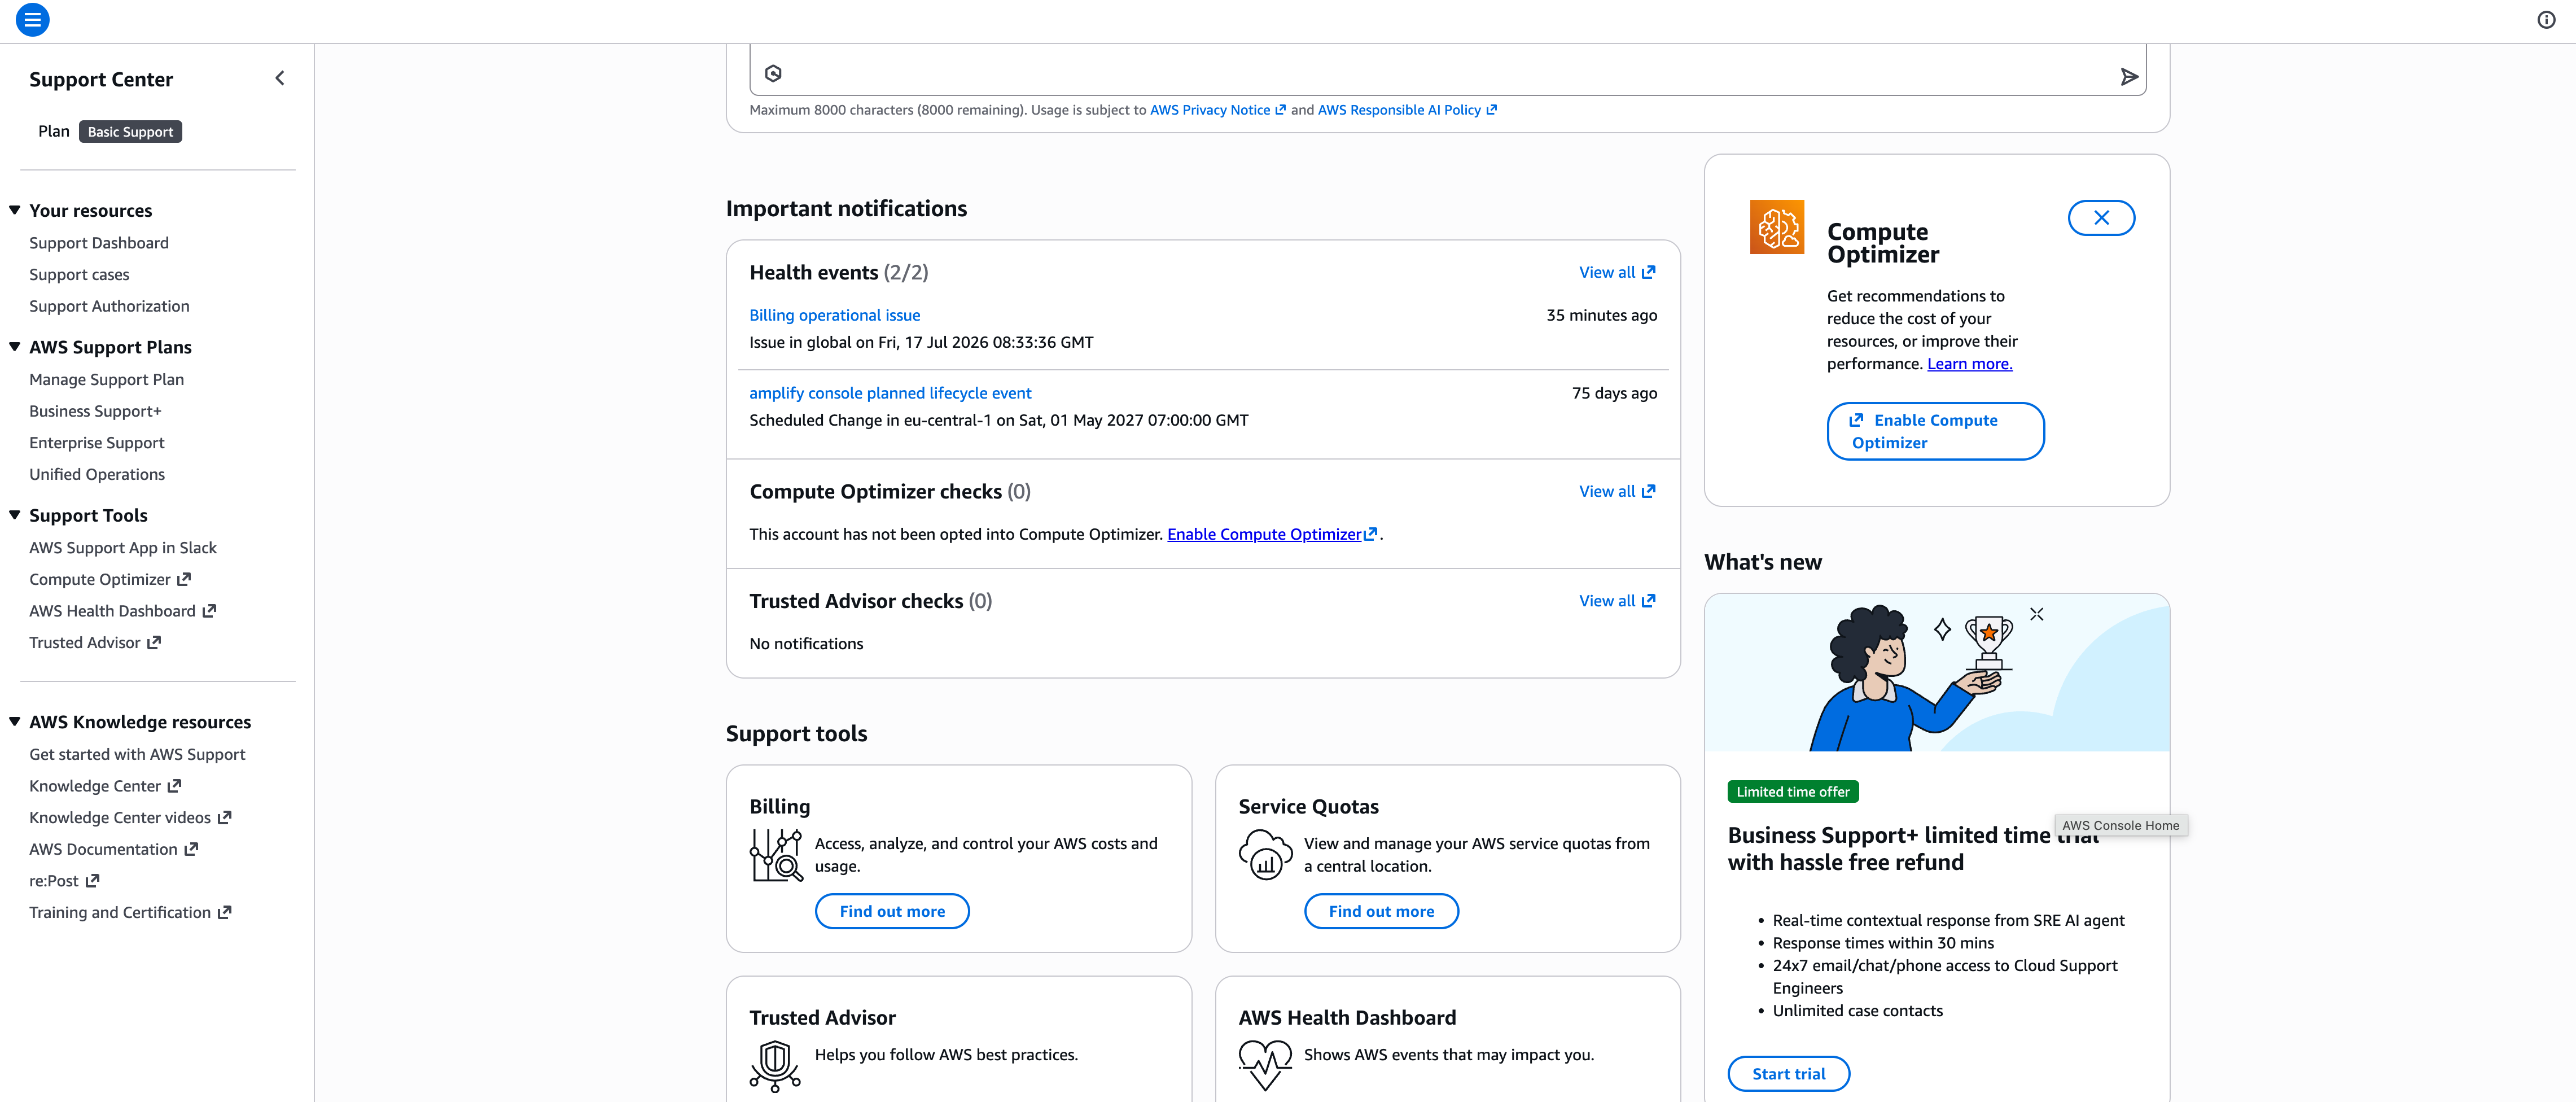The image size is (2576, 1102).
Task: Click Find out more under Billing
Action: pyautogui.click(x=892, y=911)
